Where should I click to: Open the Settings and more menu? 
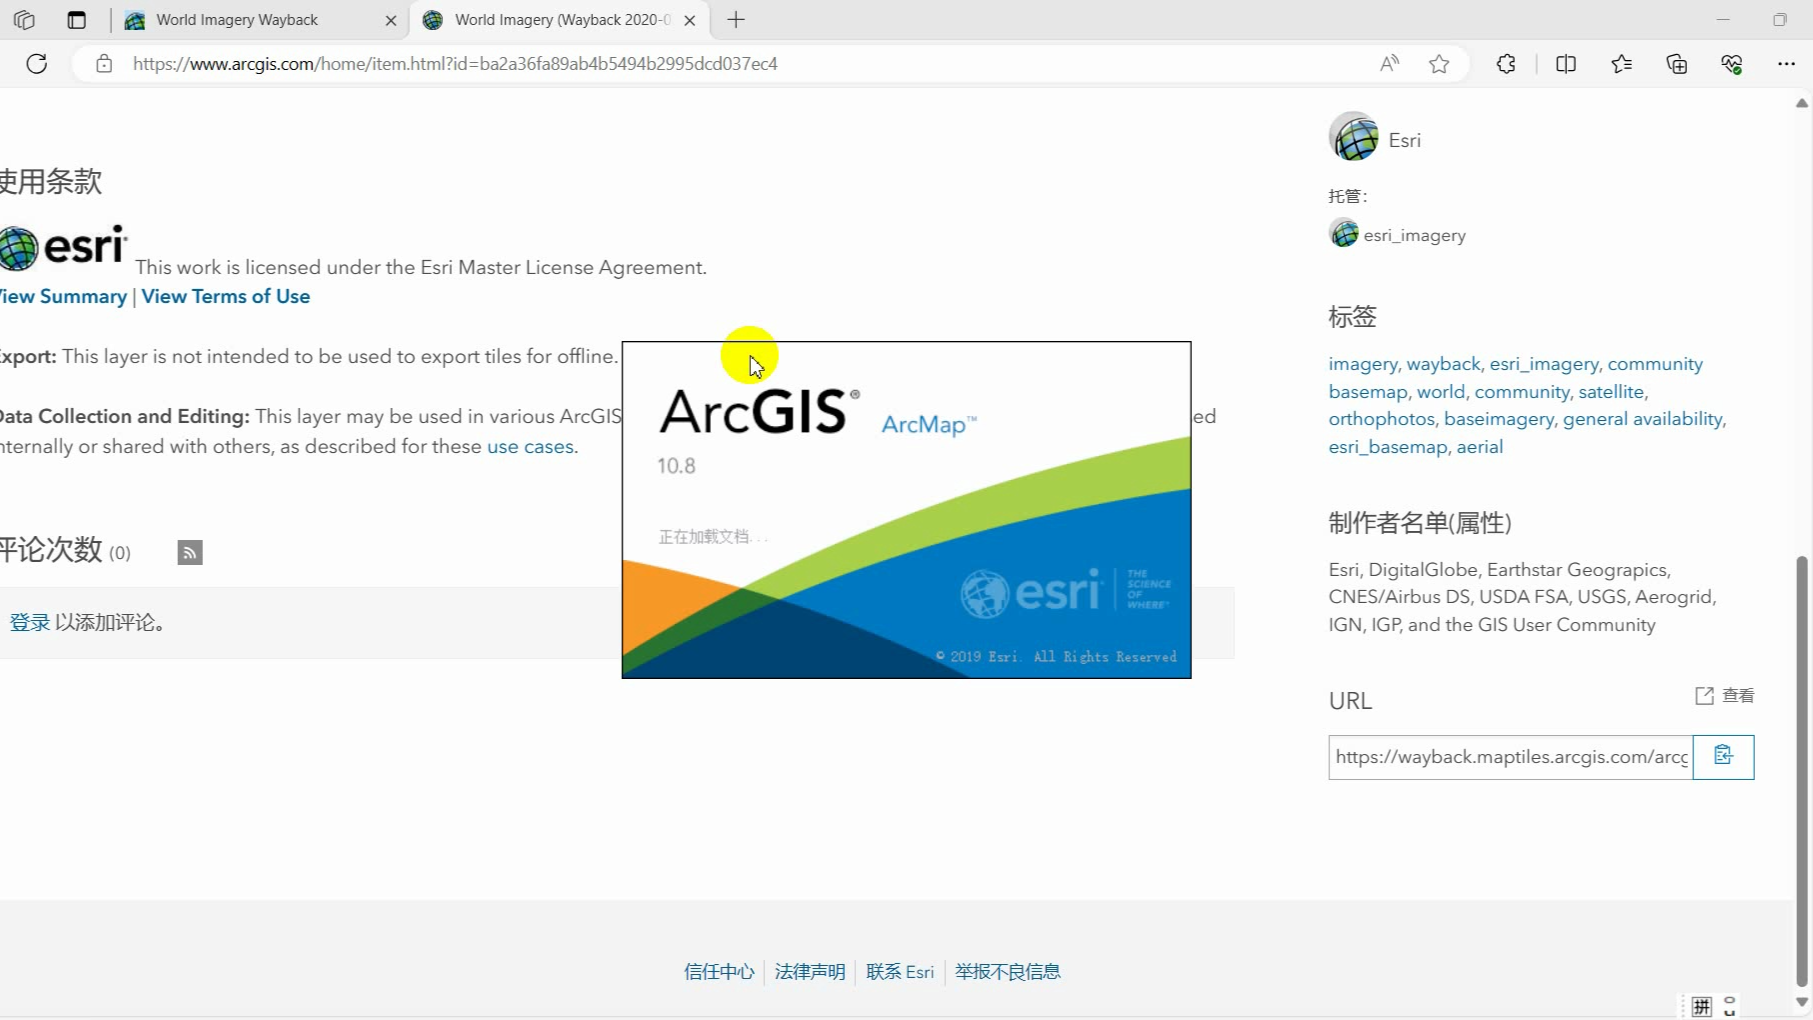[1786, 64]
